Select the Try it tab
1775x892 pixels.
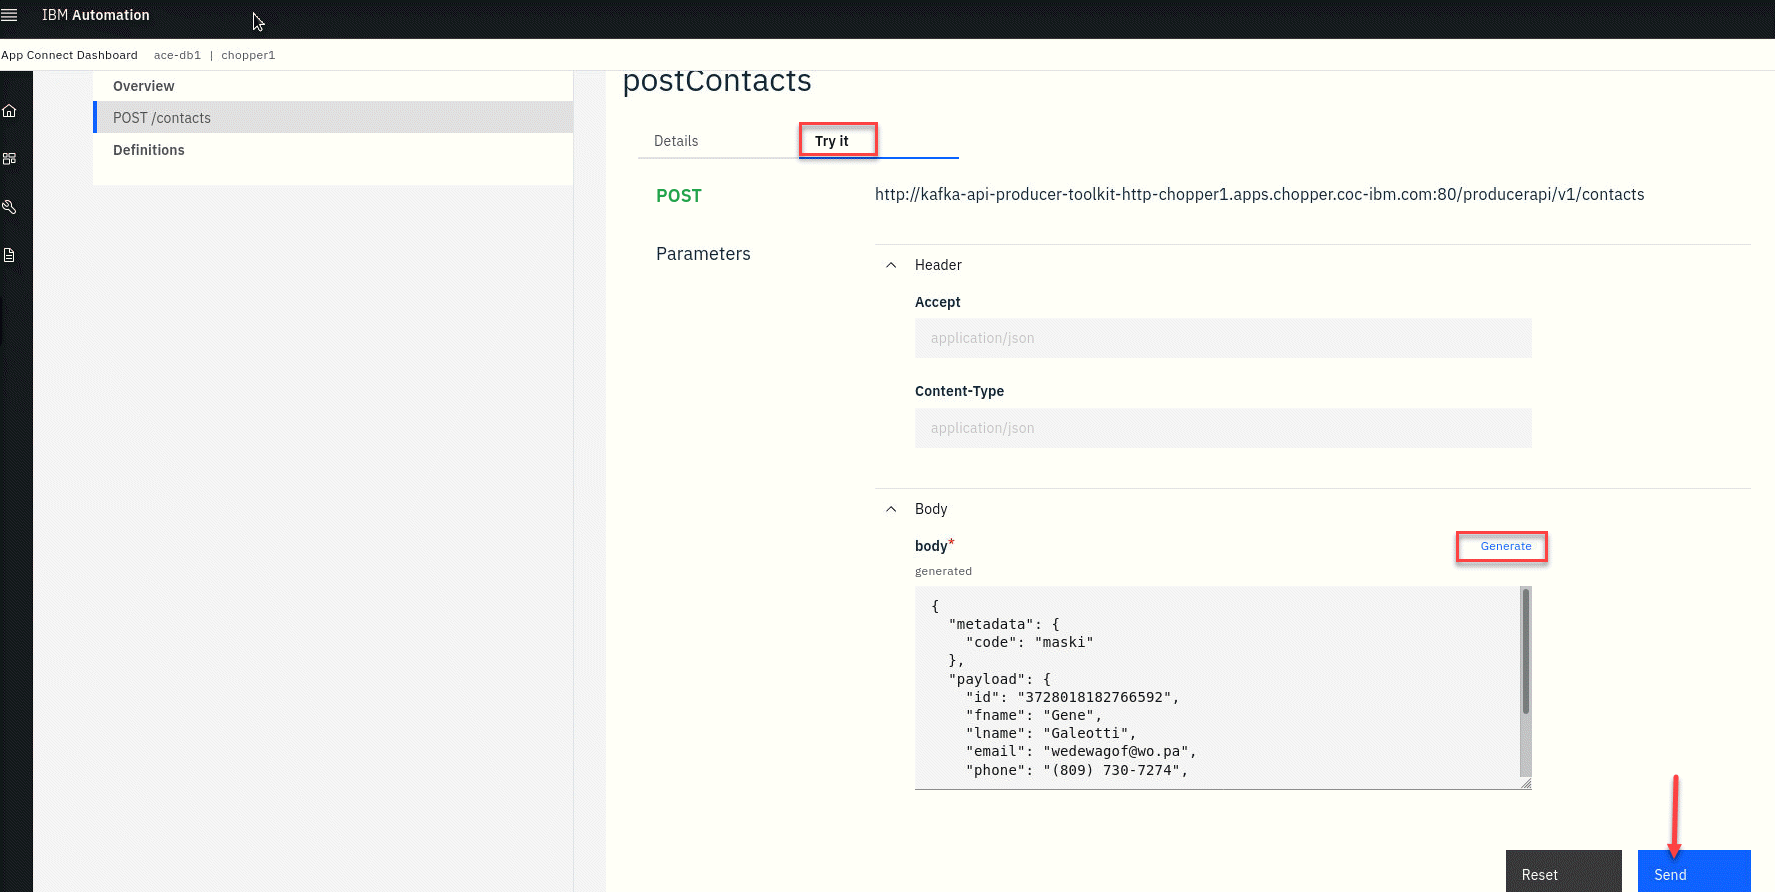tap(832, 141)
